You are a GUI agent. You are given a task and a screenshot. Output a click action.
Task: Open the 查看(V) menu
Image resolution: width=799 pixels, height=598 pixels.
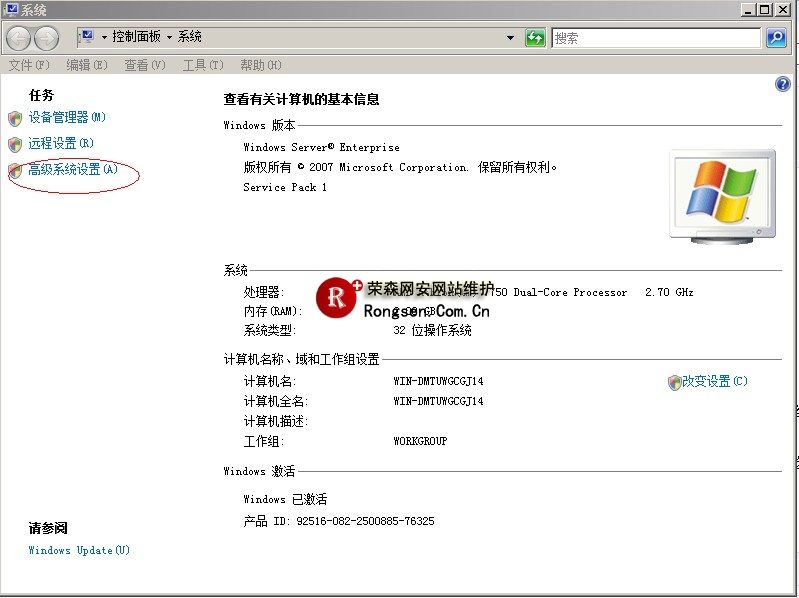(x=145, y=65)
